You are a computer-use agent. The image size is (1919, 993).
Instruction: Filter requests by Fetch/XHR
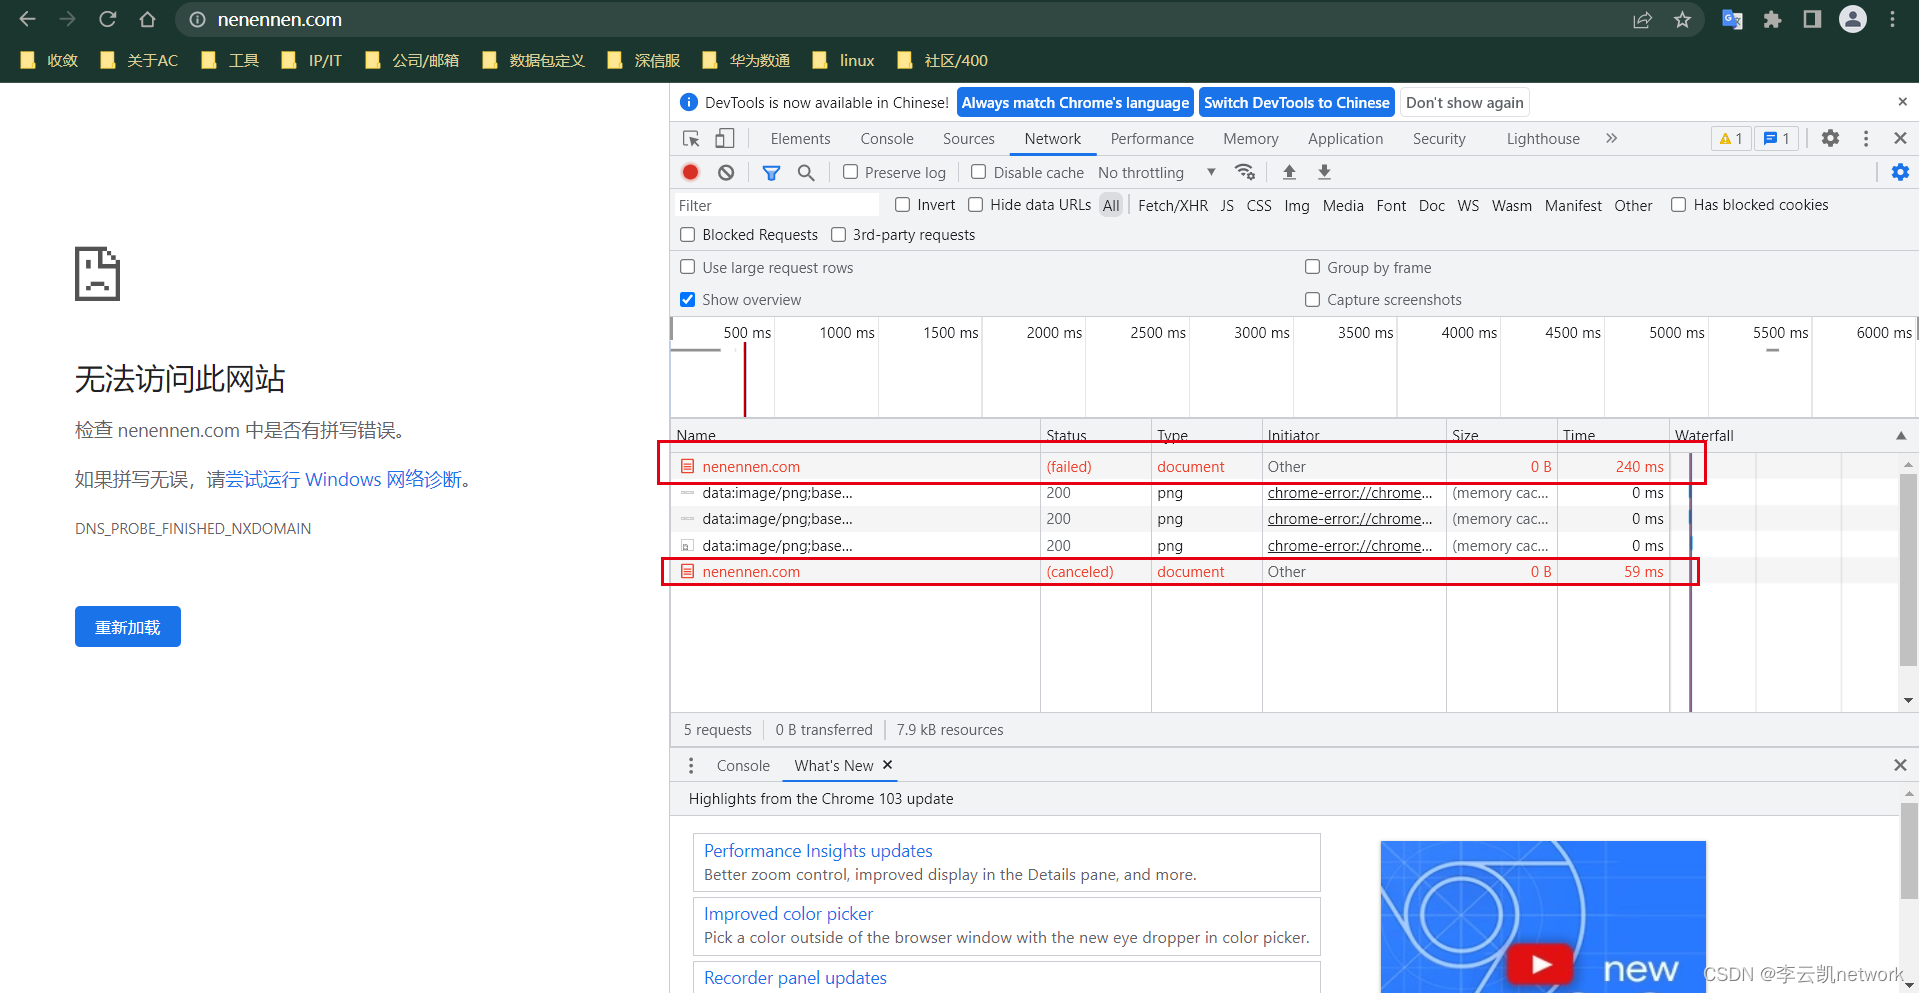[1172, 205]
